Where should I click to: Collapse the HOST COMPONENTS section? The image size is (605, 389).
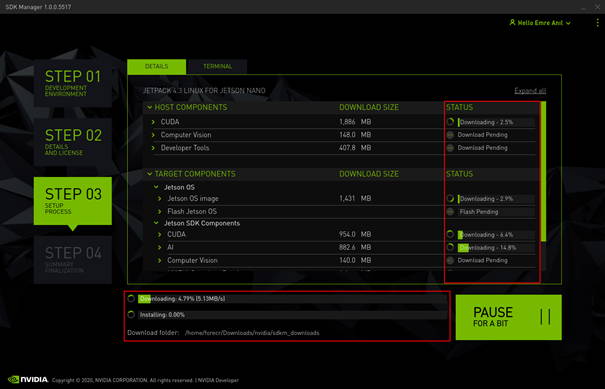click(149, 107)
